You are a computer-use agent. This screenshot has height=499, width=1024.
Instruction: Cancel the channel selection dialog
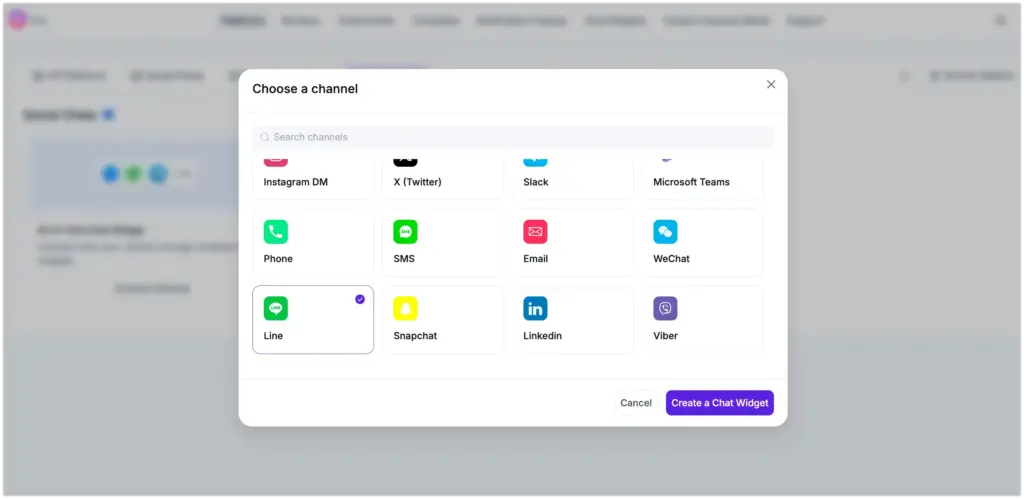coord(635,403)
